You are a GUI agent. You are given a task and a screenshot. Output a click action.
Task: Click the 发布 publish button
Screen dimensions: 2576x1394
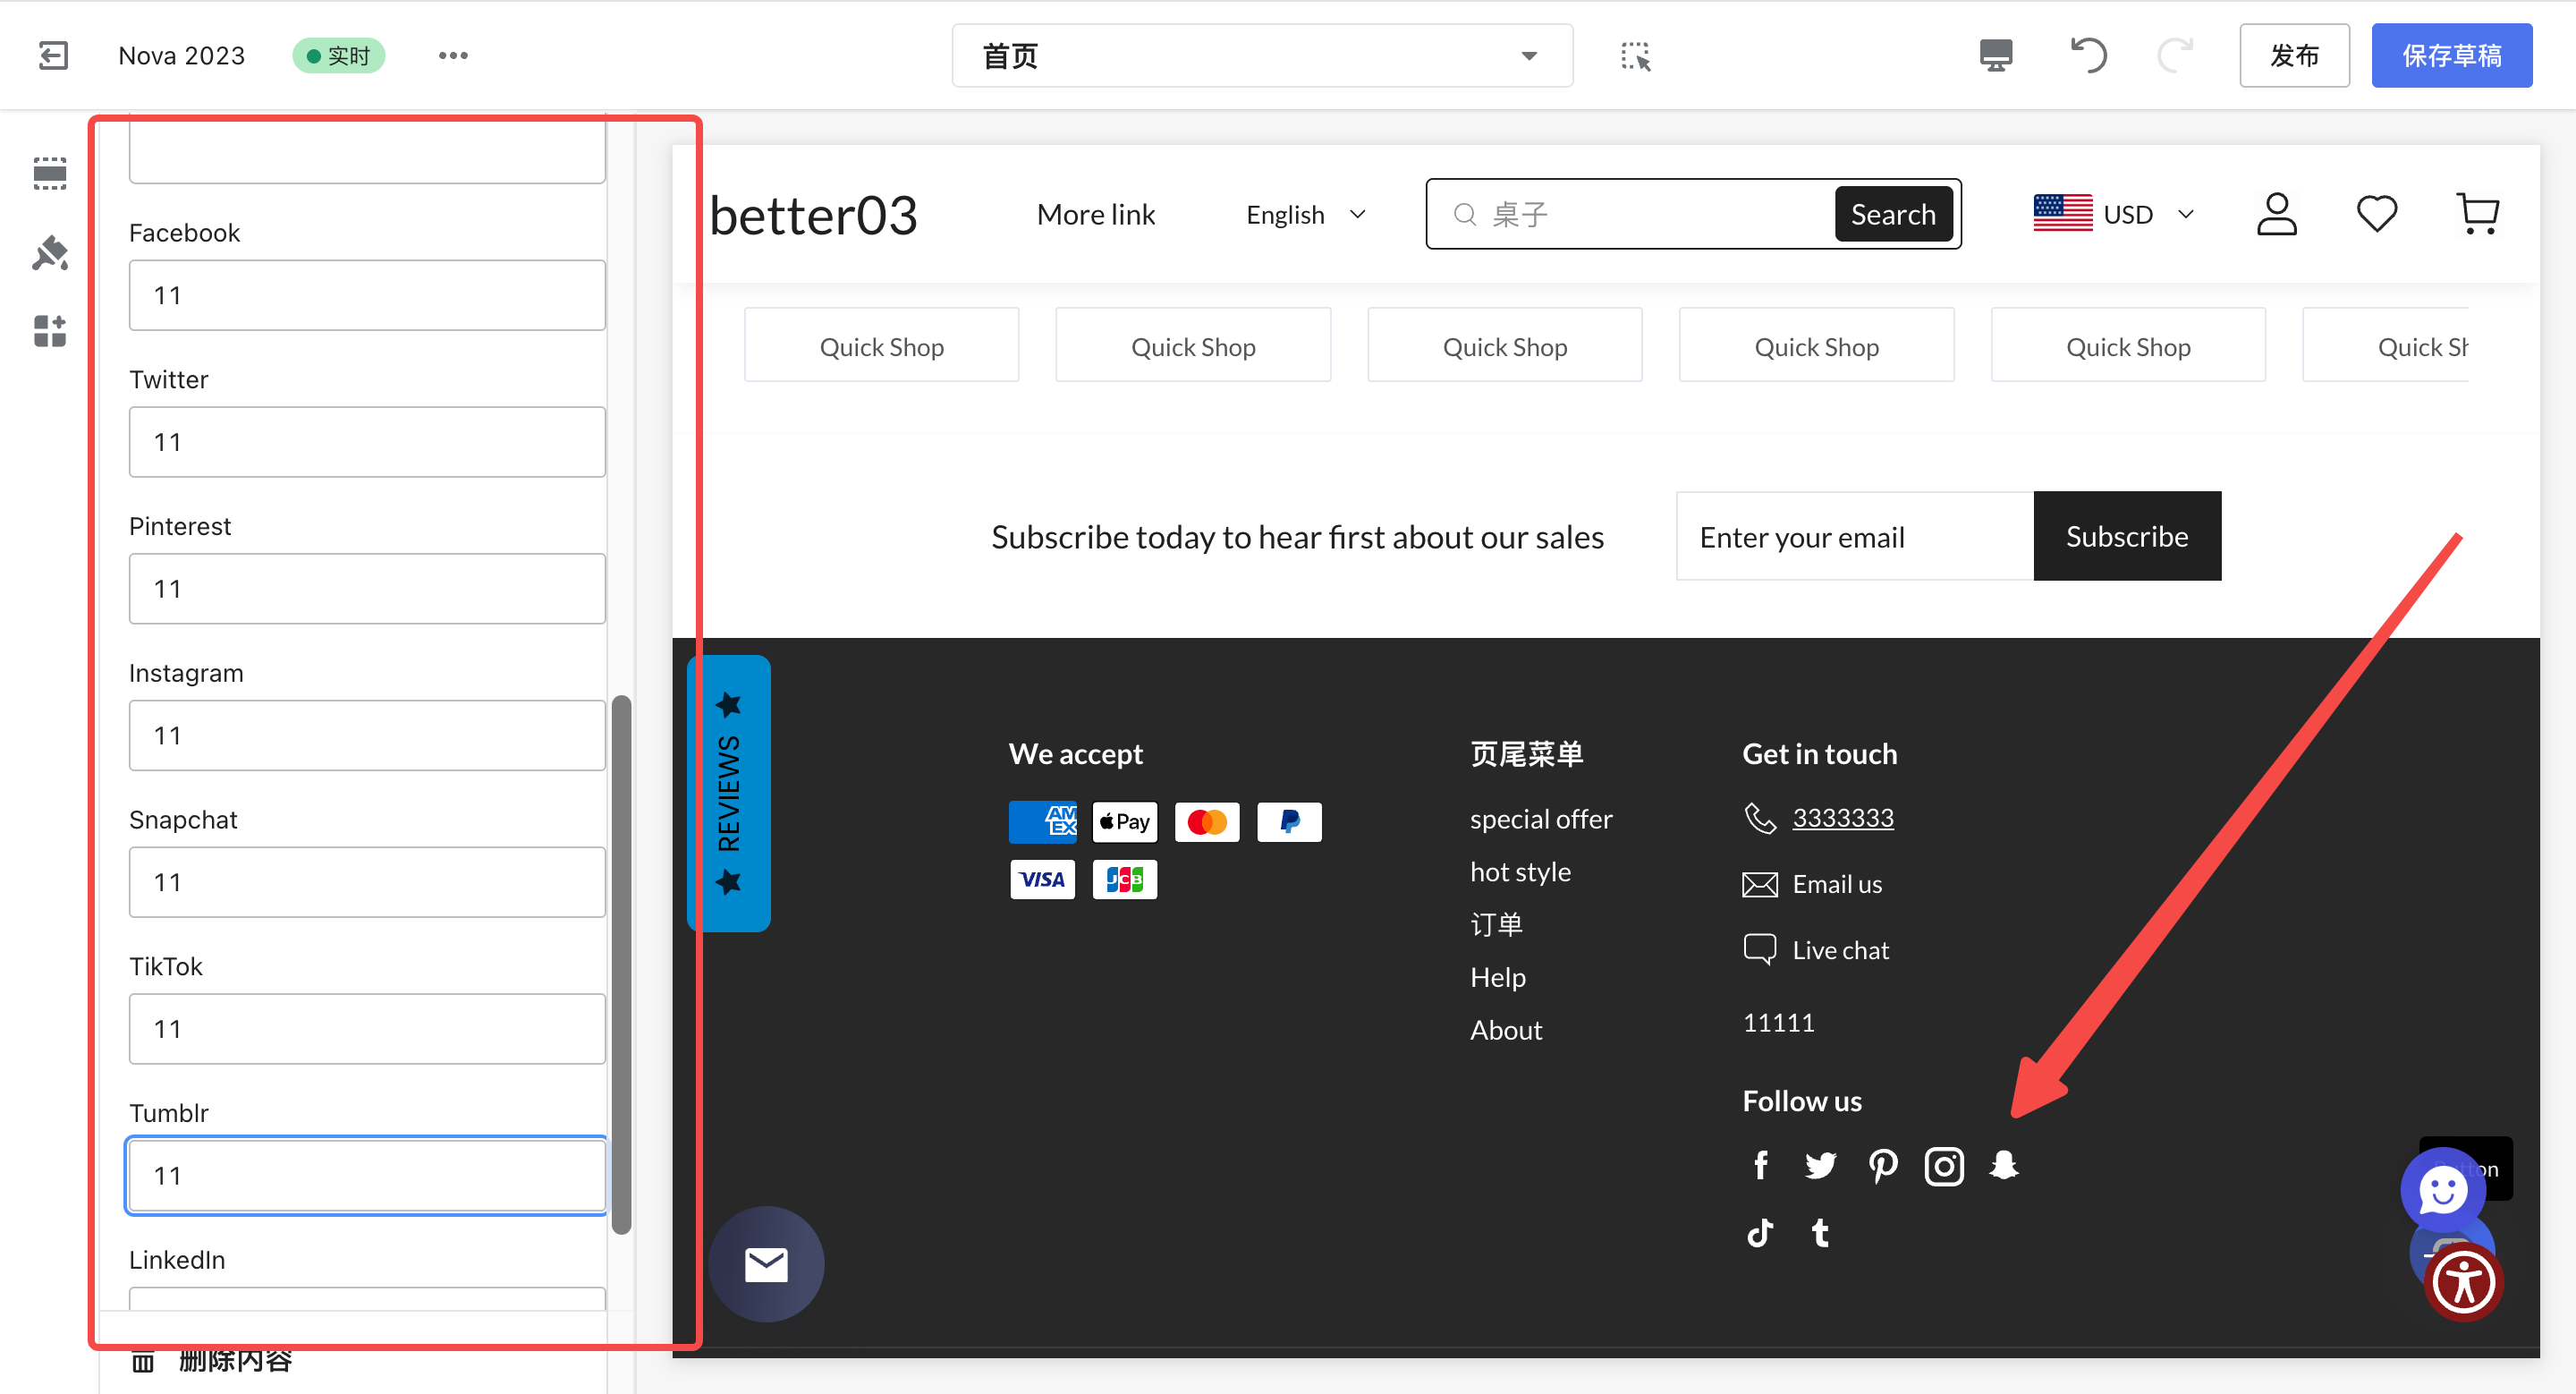coord(2293,56)
